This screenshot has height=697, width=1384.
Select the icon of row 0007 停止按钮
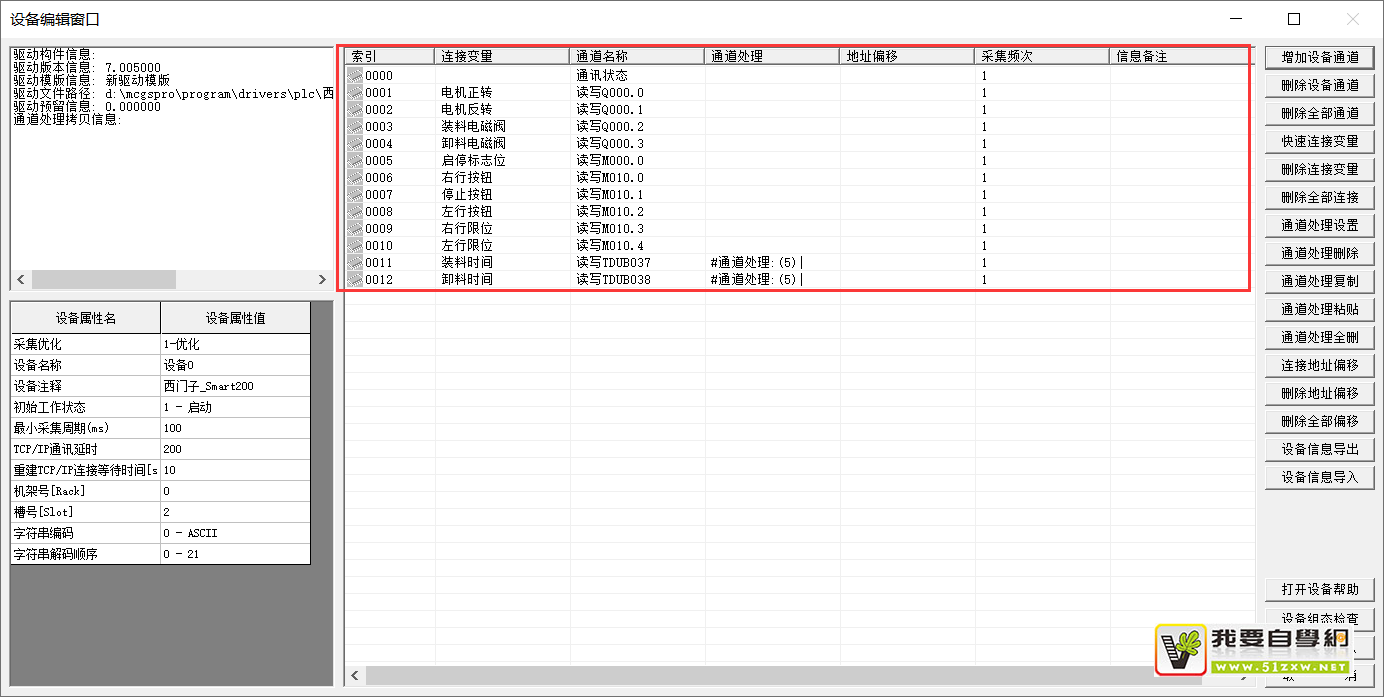355,195
